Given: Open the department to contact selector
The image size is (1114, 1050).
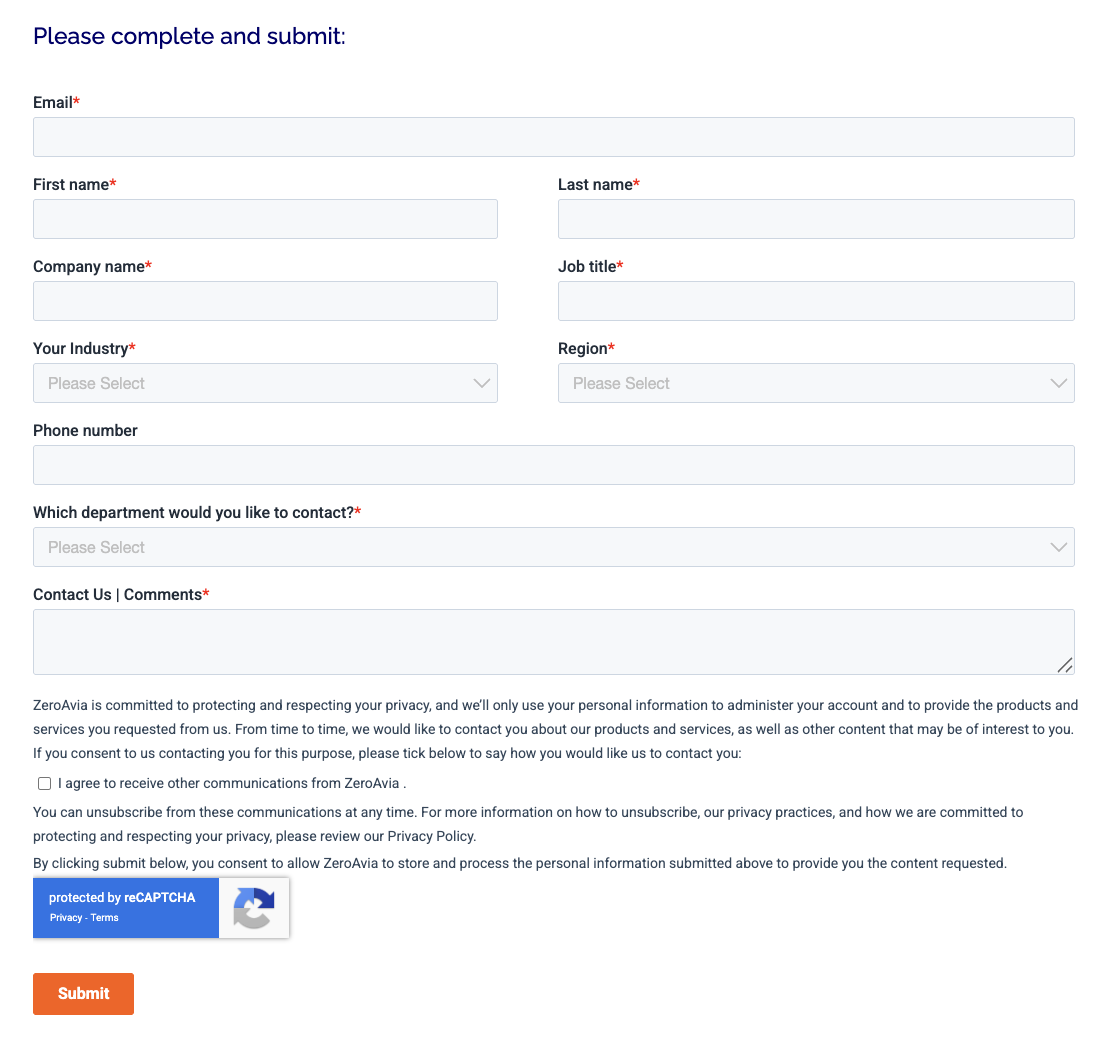Looking at the screenshot, I should 554,547.
